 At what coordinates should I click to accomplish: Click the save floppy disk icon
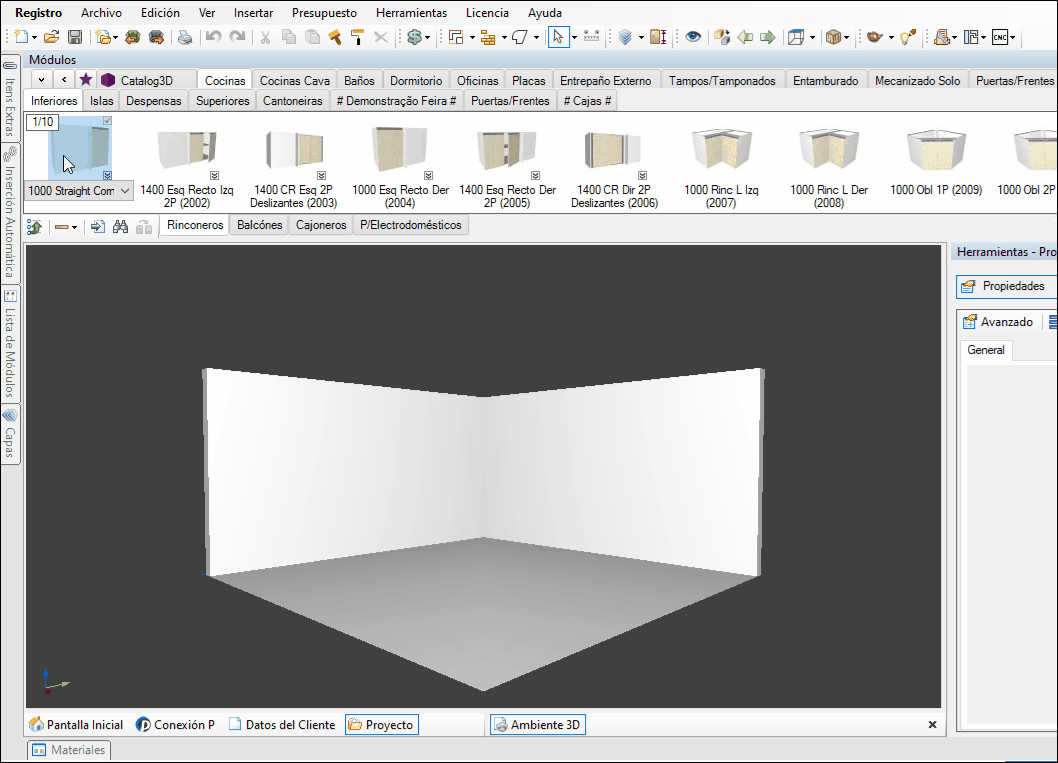[x=75, y=37]
